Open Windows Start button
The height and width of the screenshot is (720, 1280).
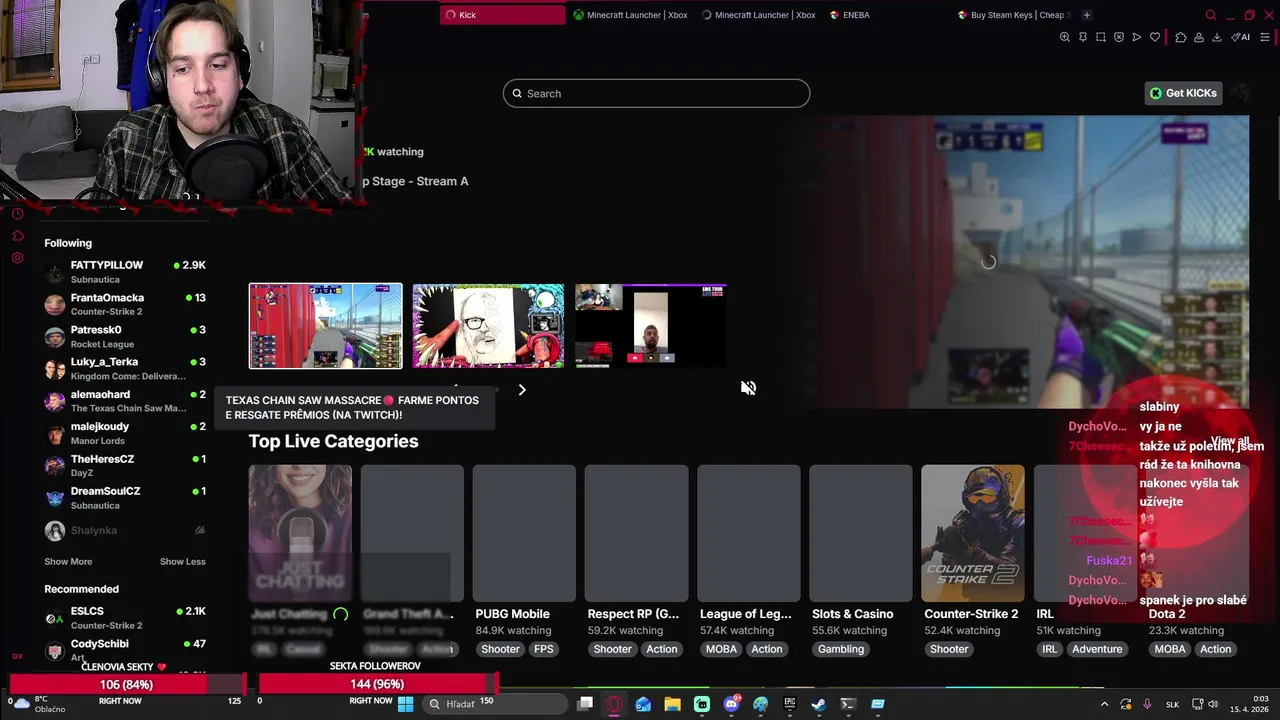coord(406,704)
